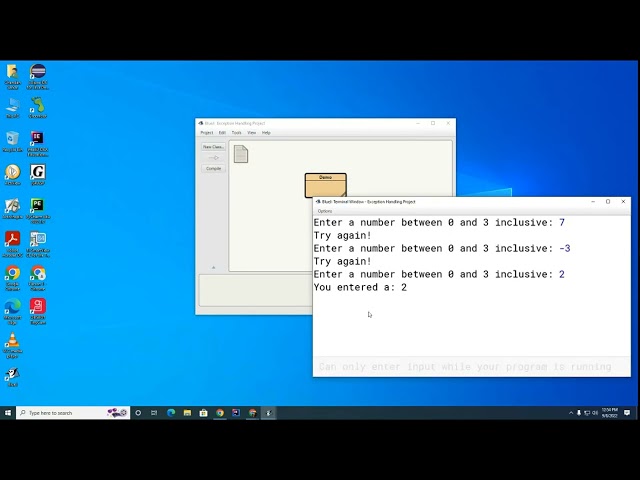This screenshot has height=480, width=640.
Task: Minimize the BlueJ Terminal Window
Action: (593, 202)
